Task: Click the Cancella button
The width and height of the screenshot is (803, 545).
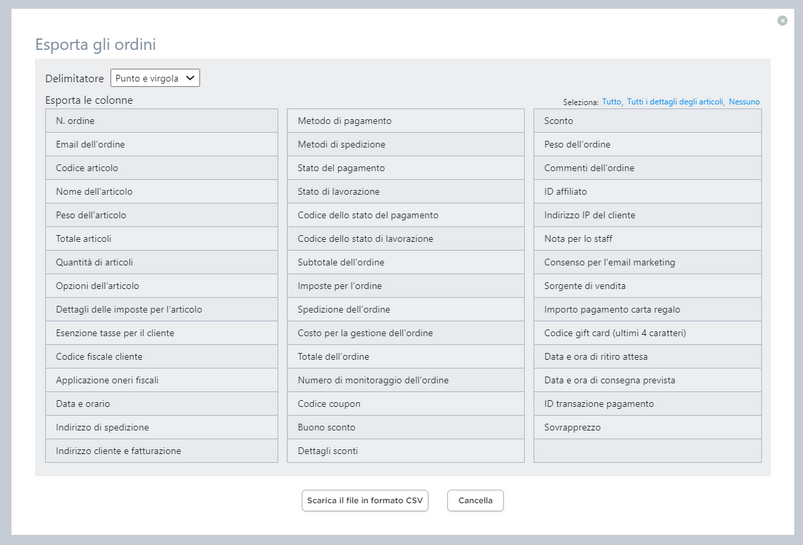Action: click(475, 500)
